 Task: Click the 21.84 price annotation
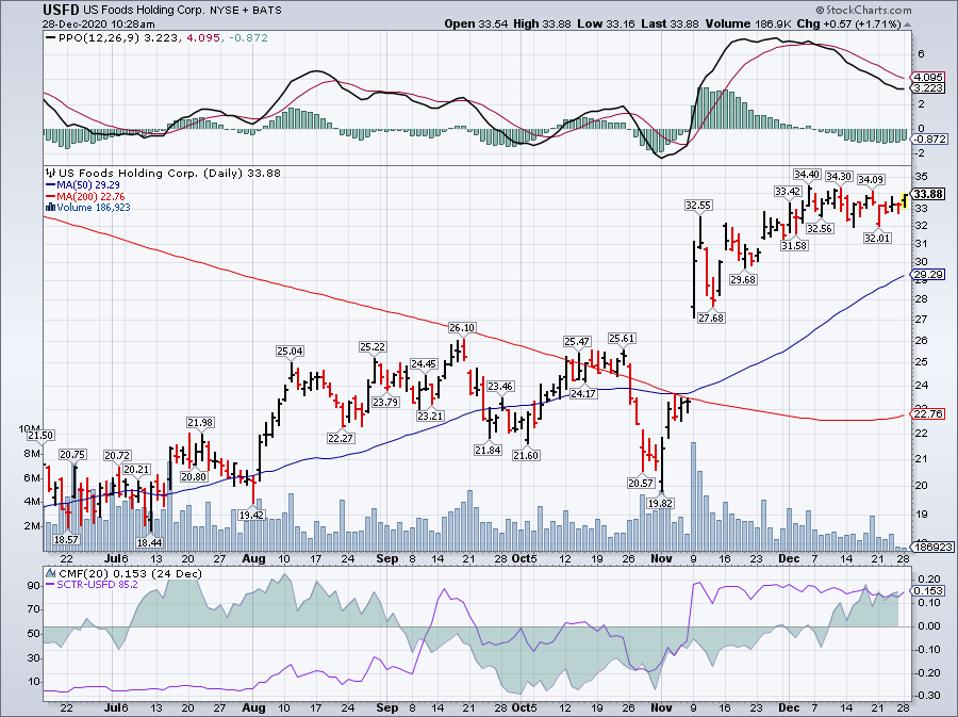pyautogui.click(x=487, y=449)
